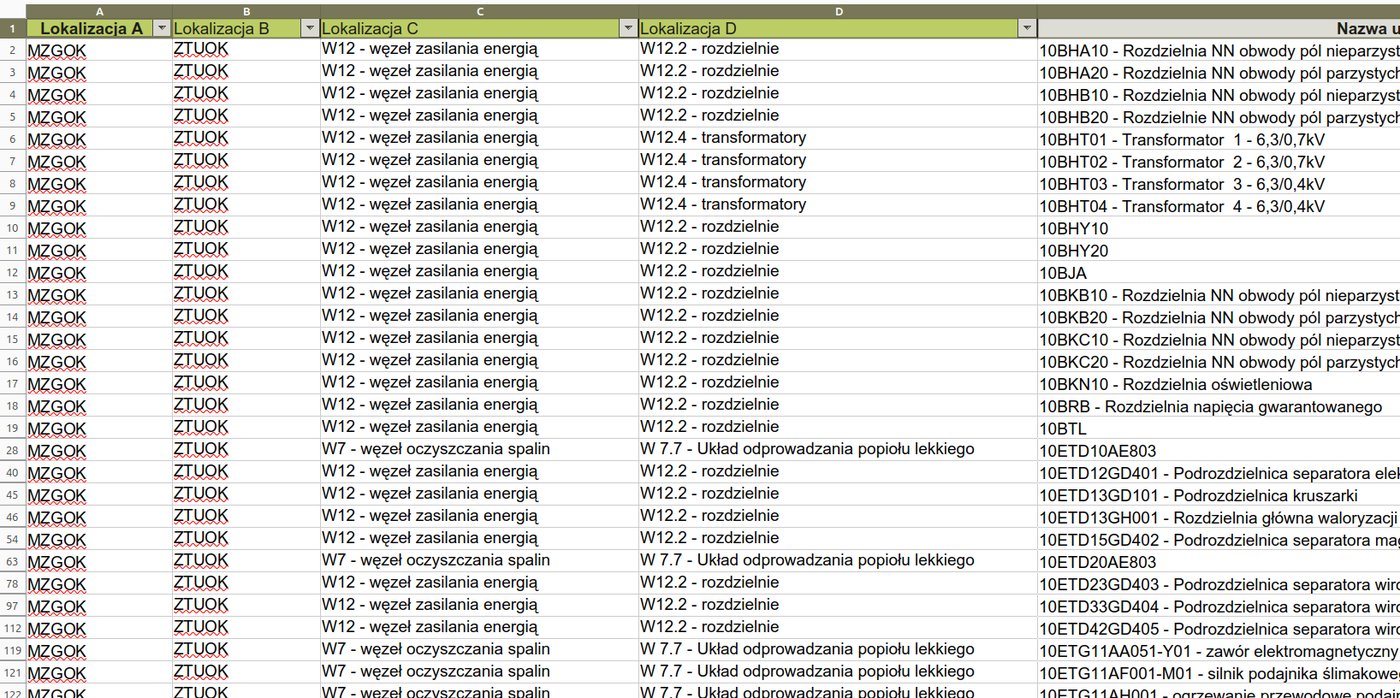Click the 10BRB - Rozdzielnia napięcia gwarantowanego cell
1400x698 pixels.
[1218, 406]
